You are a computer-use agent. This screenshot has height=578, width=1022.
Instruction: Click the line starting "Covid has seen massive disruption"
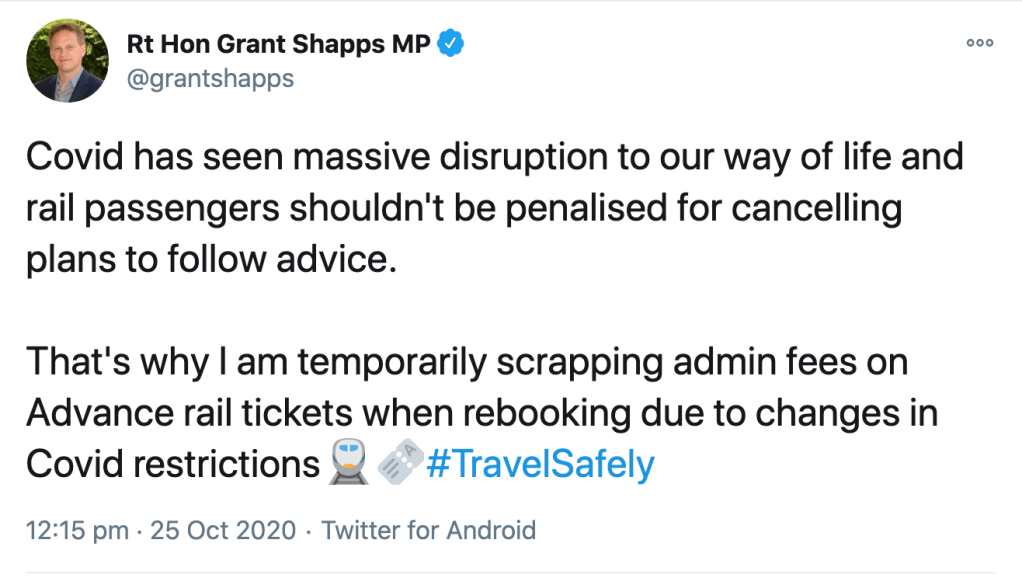pos(494,159)
